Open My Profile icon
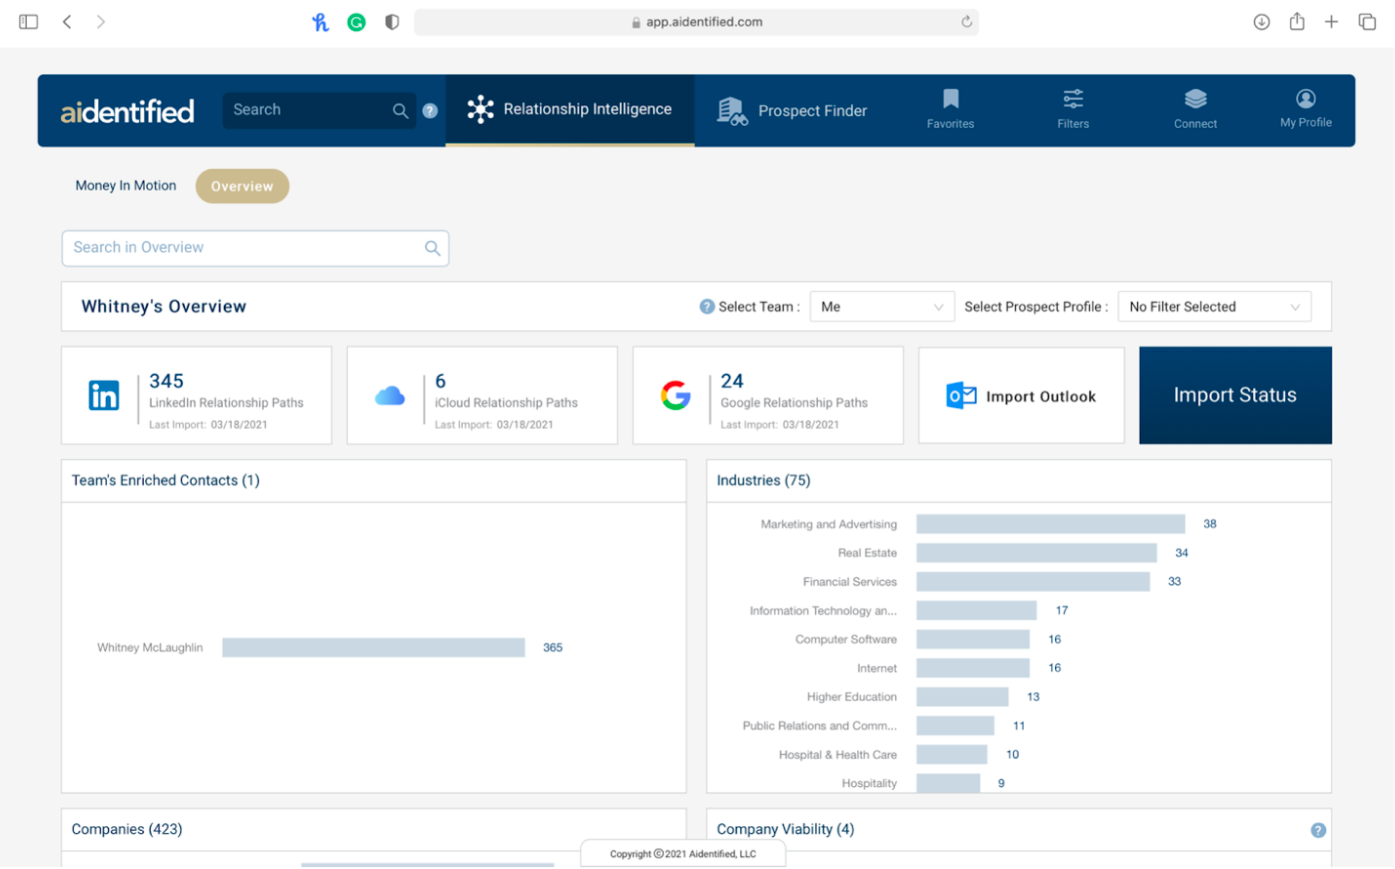The height and width of the screenshot is (869, 1395). (1305, 100)
